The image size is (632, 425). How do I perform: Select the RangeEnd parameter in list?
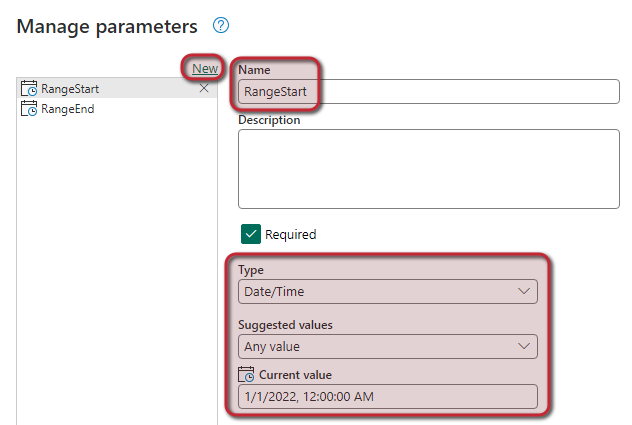(68, 109)
